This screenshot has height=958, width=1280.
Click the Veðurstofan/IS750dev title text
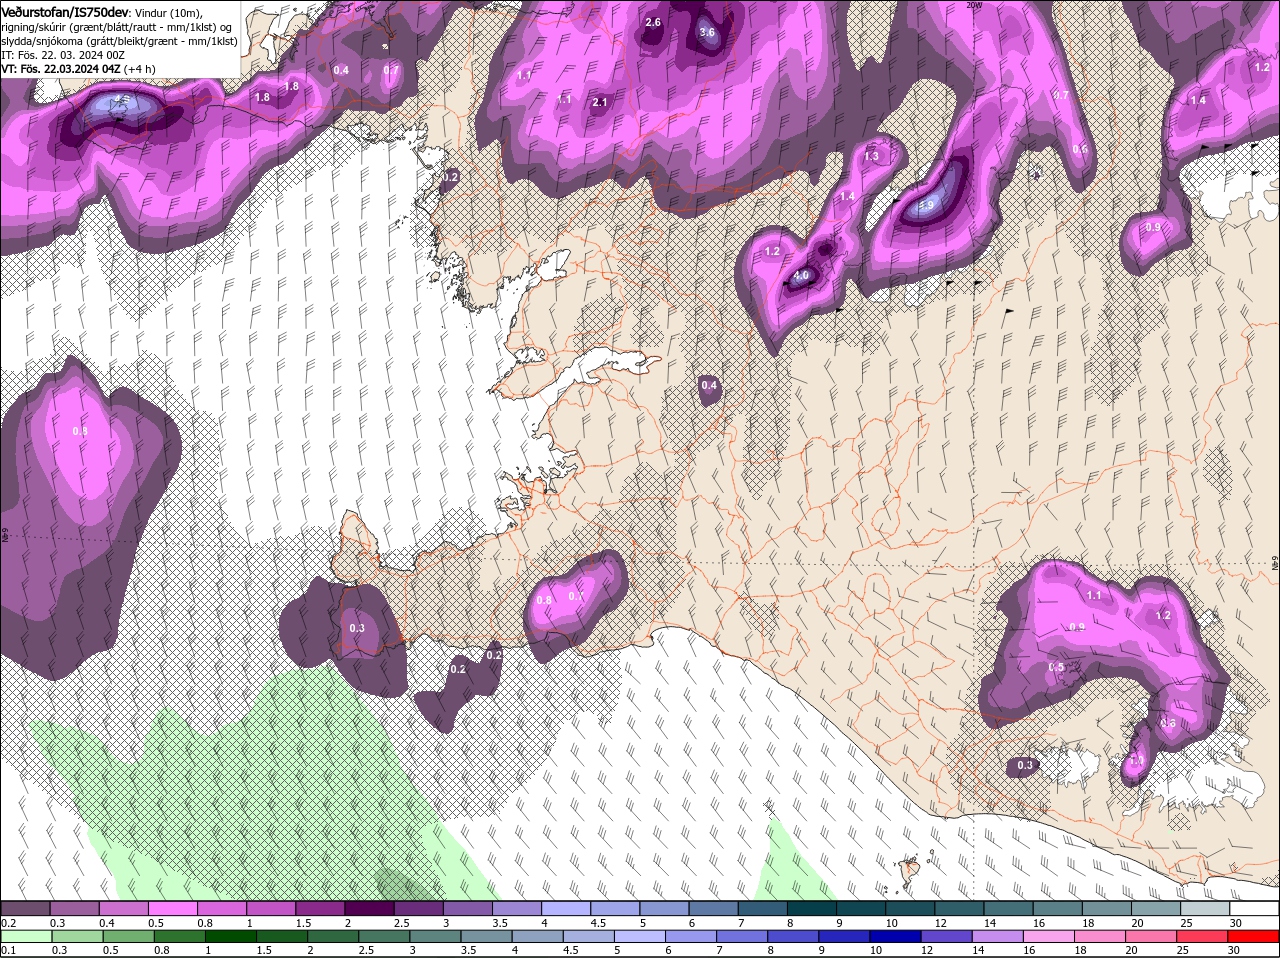click(x=65, y=11)
